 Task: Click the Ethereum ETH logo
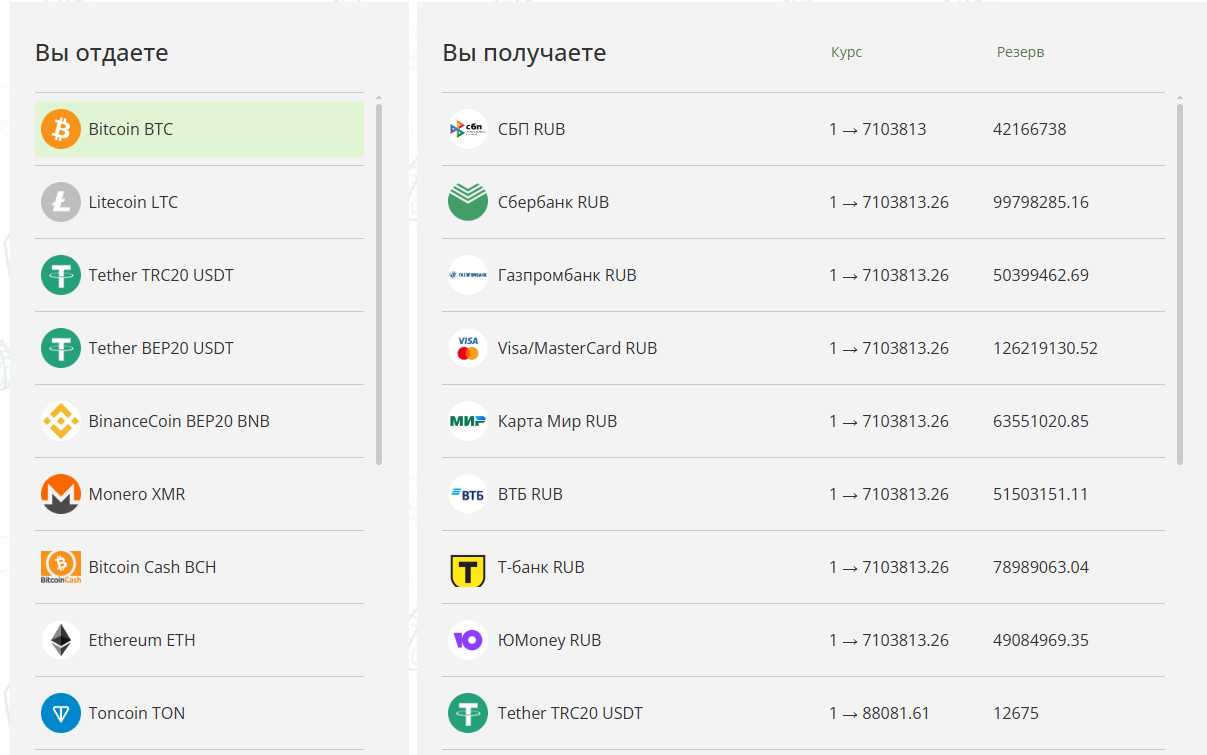(60, 639)
